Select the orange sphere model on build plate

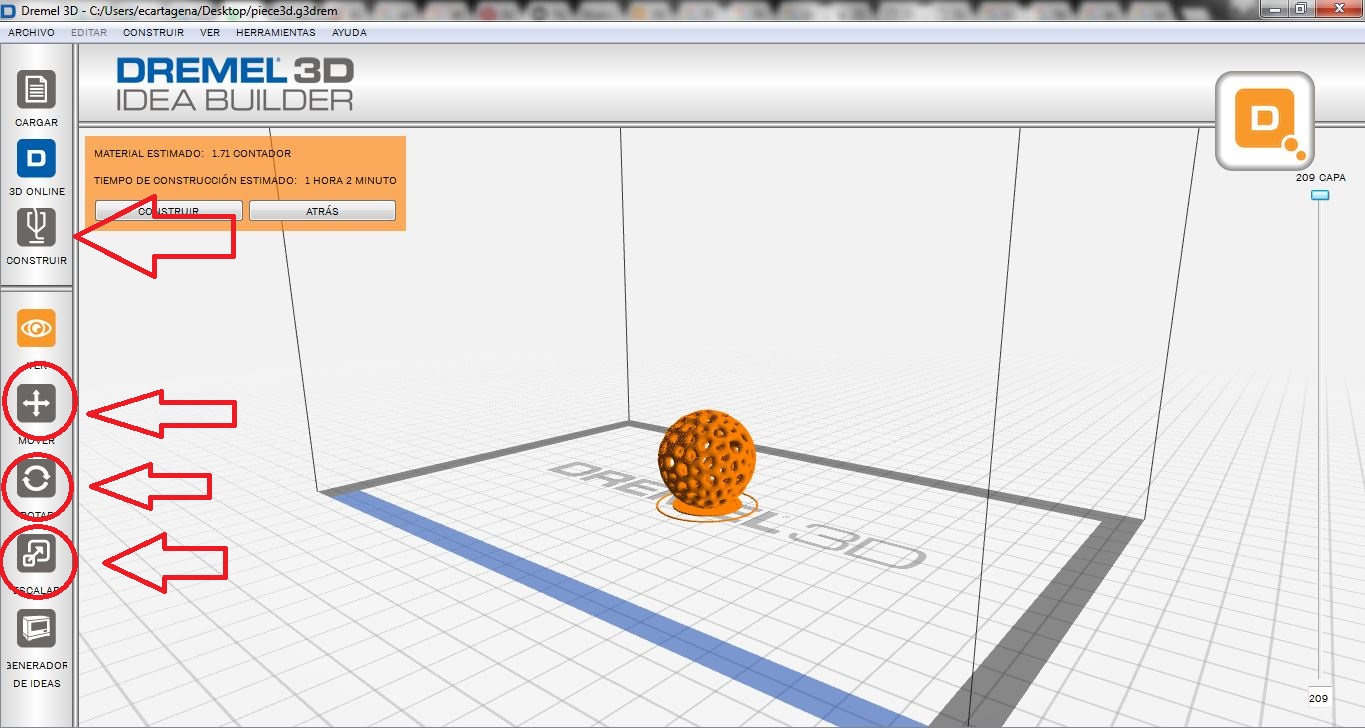(x=707, y=458)
